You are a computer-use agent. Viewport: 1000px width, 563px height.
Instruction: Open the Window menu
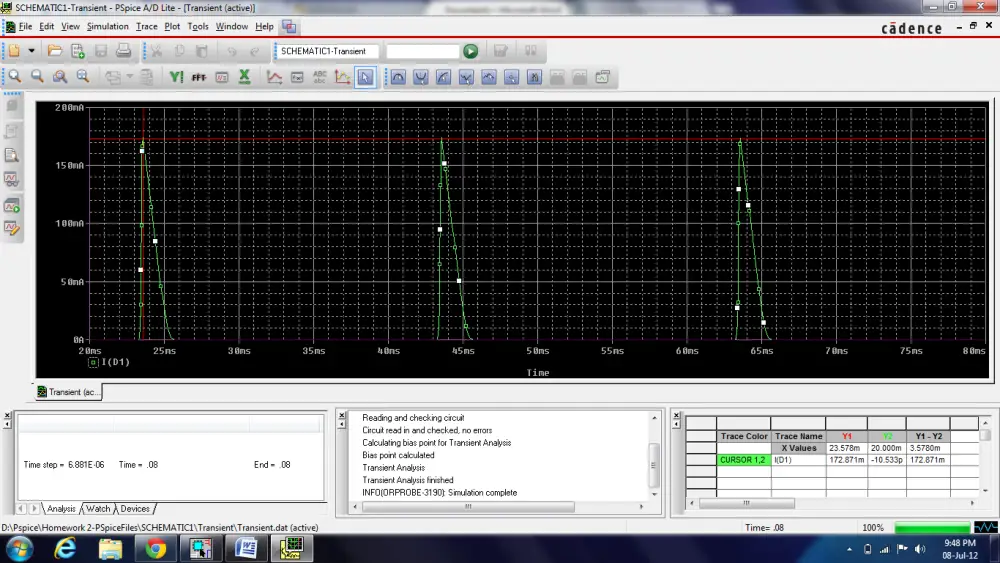pos(232,26)
